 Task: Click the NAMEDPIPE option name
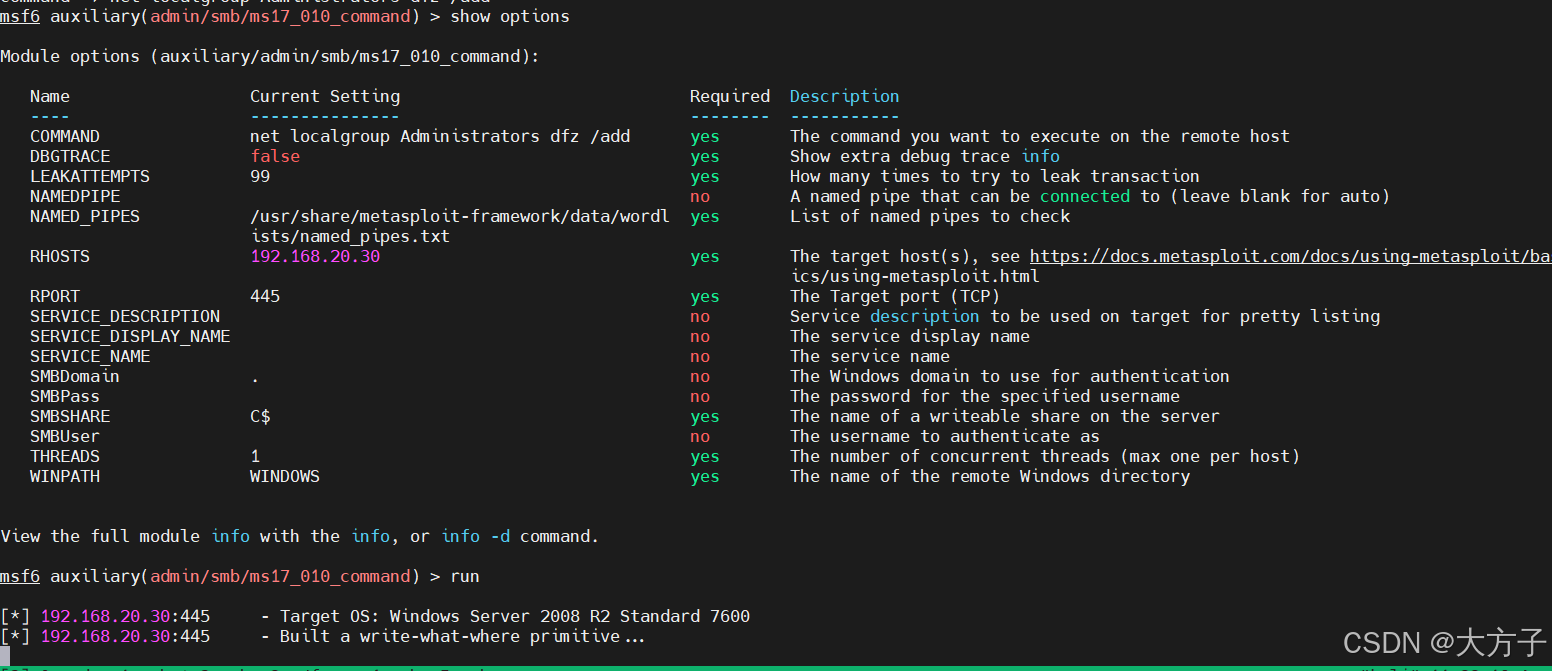coord(75,196)
